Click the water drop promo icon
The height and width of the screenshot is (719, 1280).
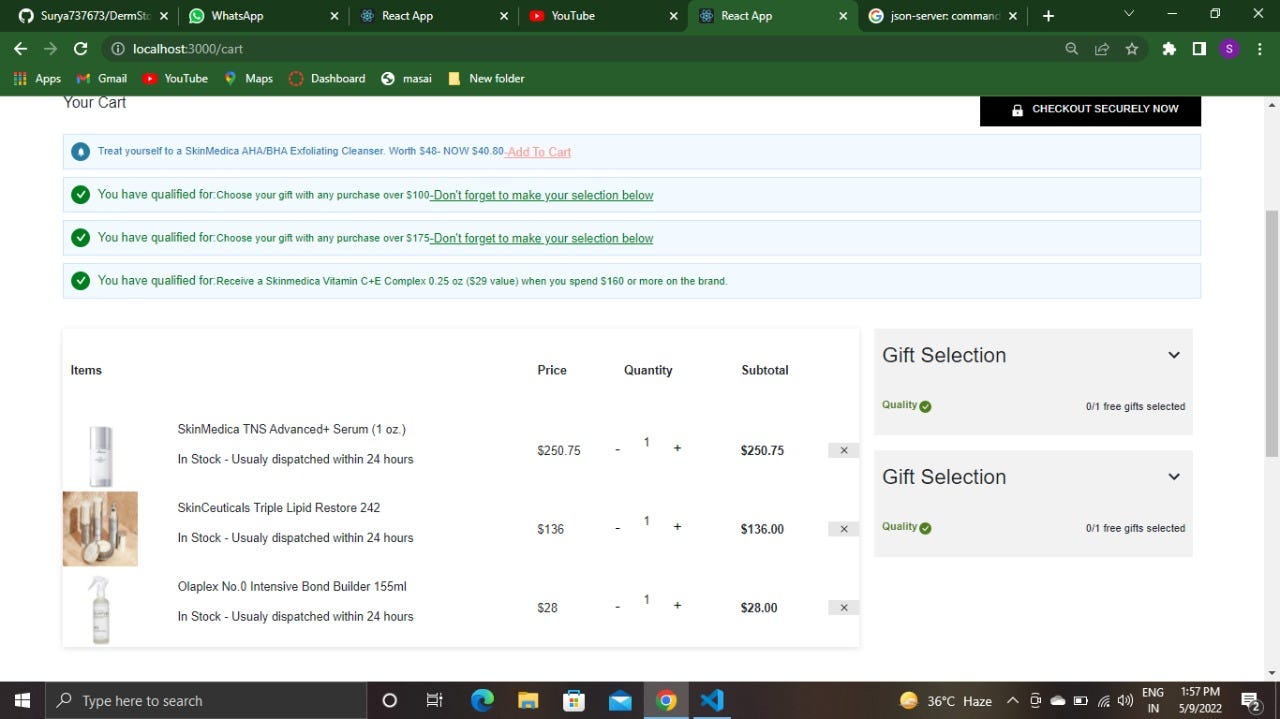pyautogui.click(x=81, y=152)
